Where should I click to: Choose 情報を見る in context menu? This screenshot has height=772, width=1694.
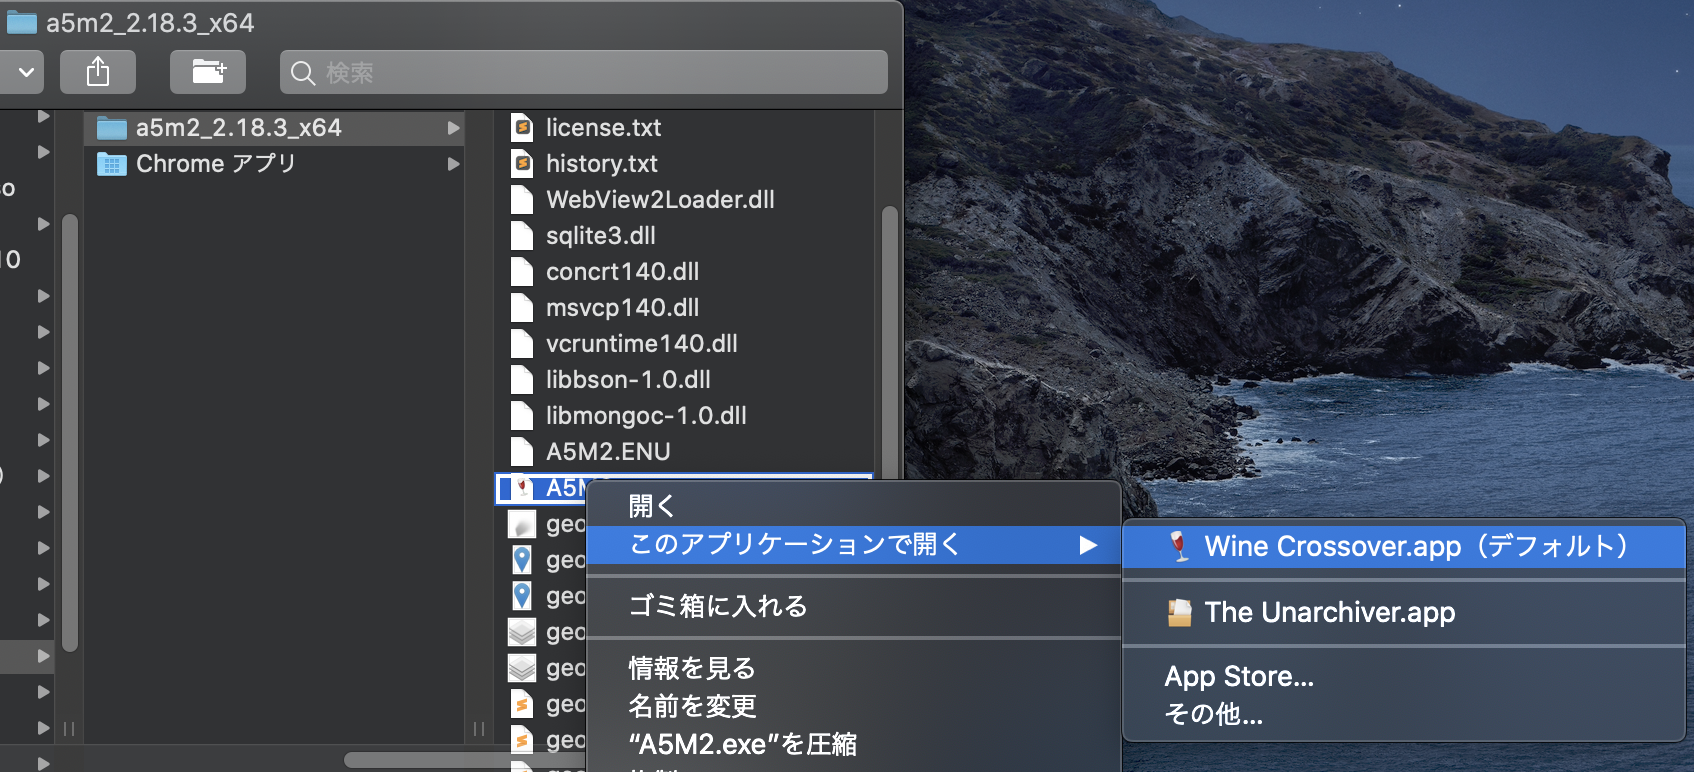(853, 668)
